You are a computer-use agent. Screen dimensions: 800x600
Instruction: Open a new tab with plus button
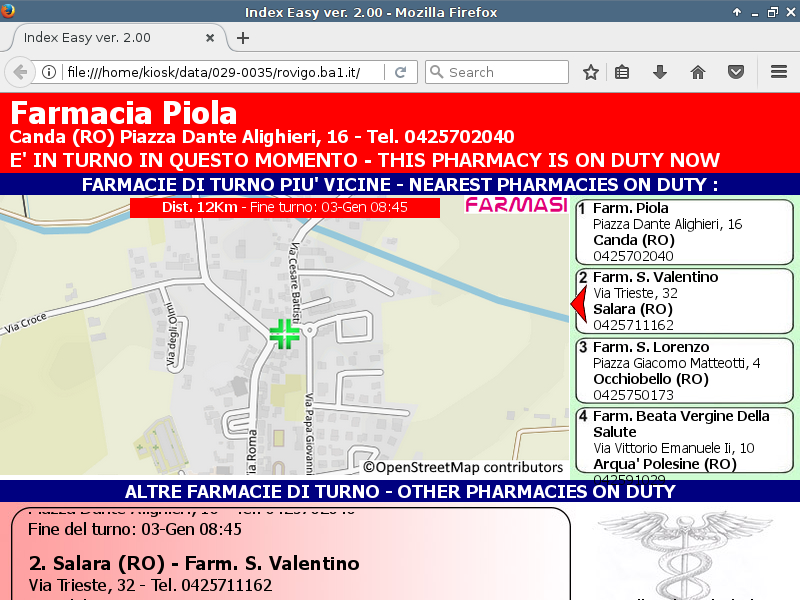[243, 38]
